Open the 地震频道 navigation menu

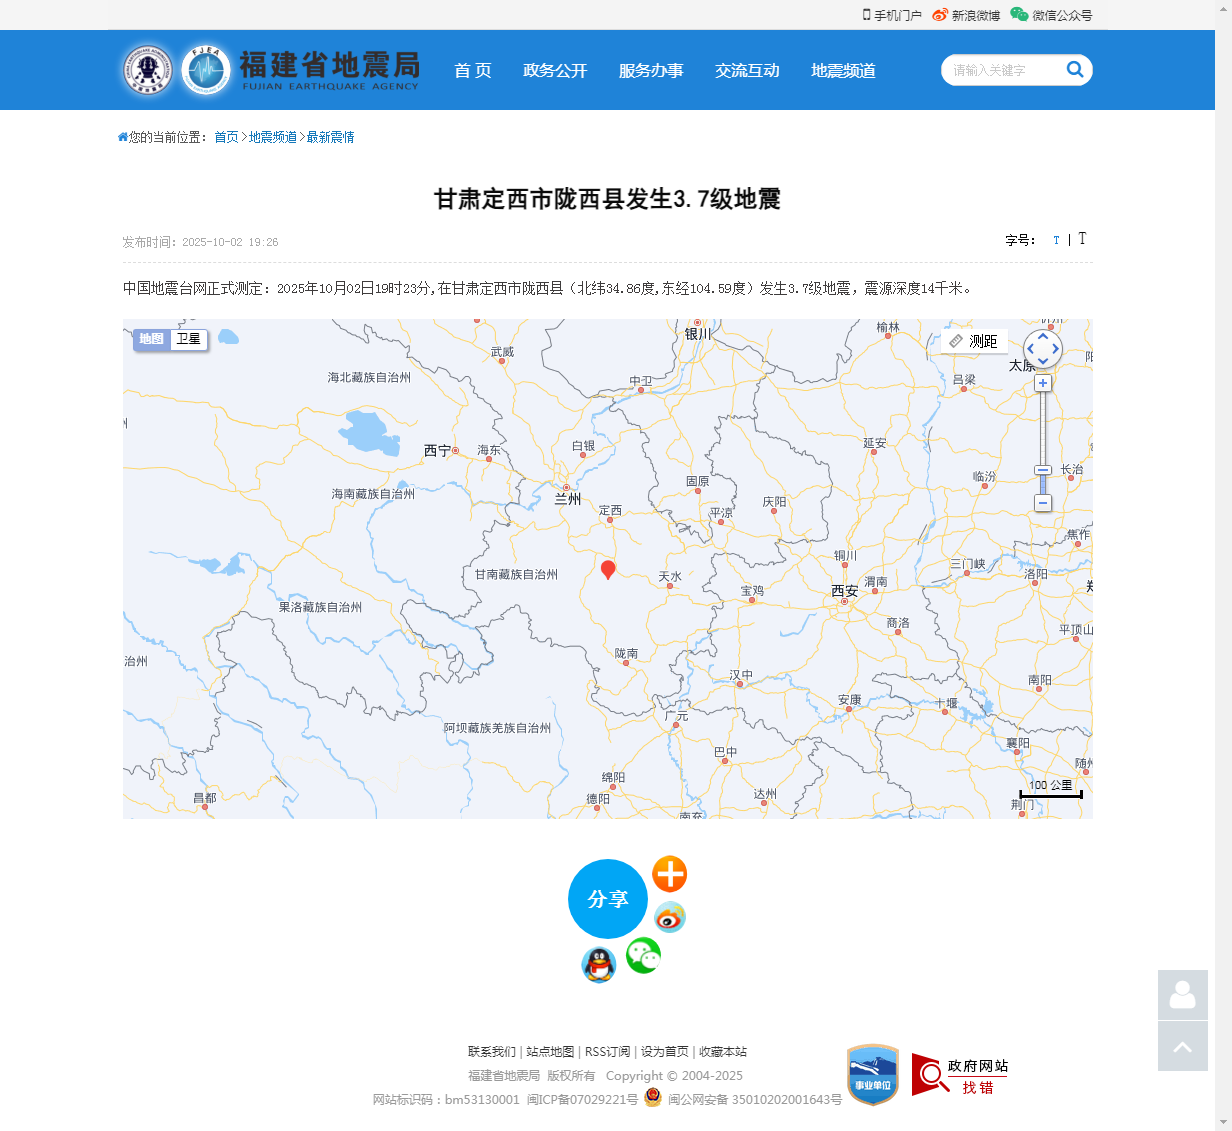(x=842, y=70)
